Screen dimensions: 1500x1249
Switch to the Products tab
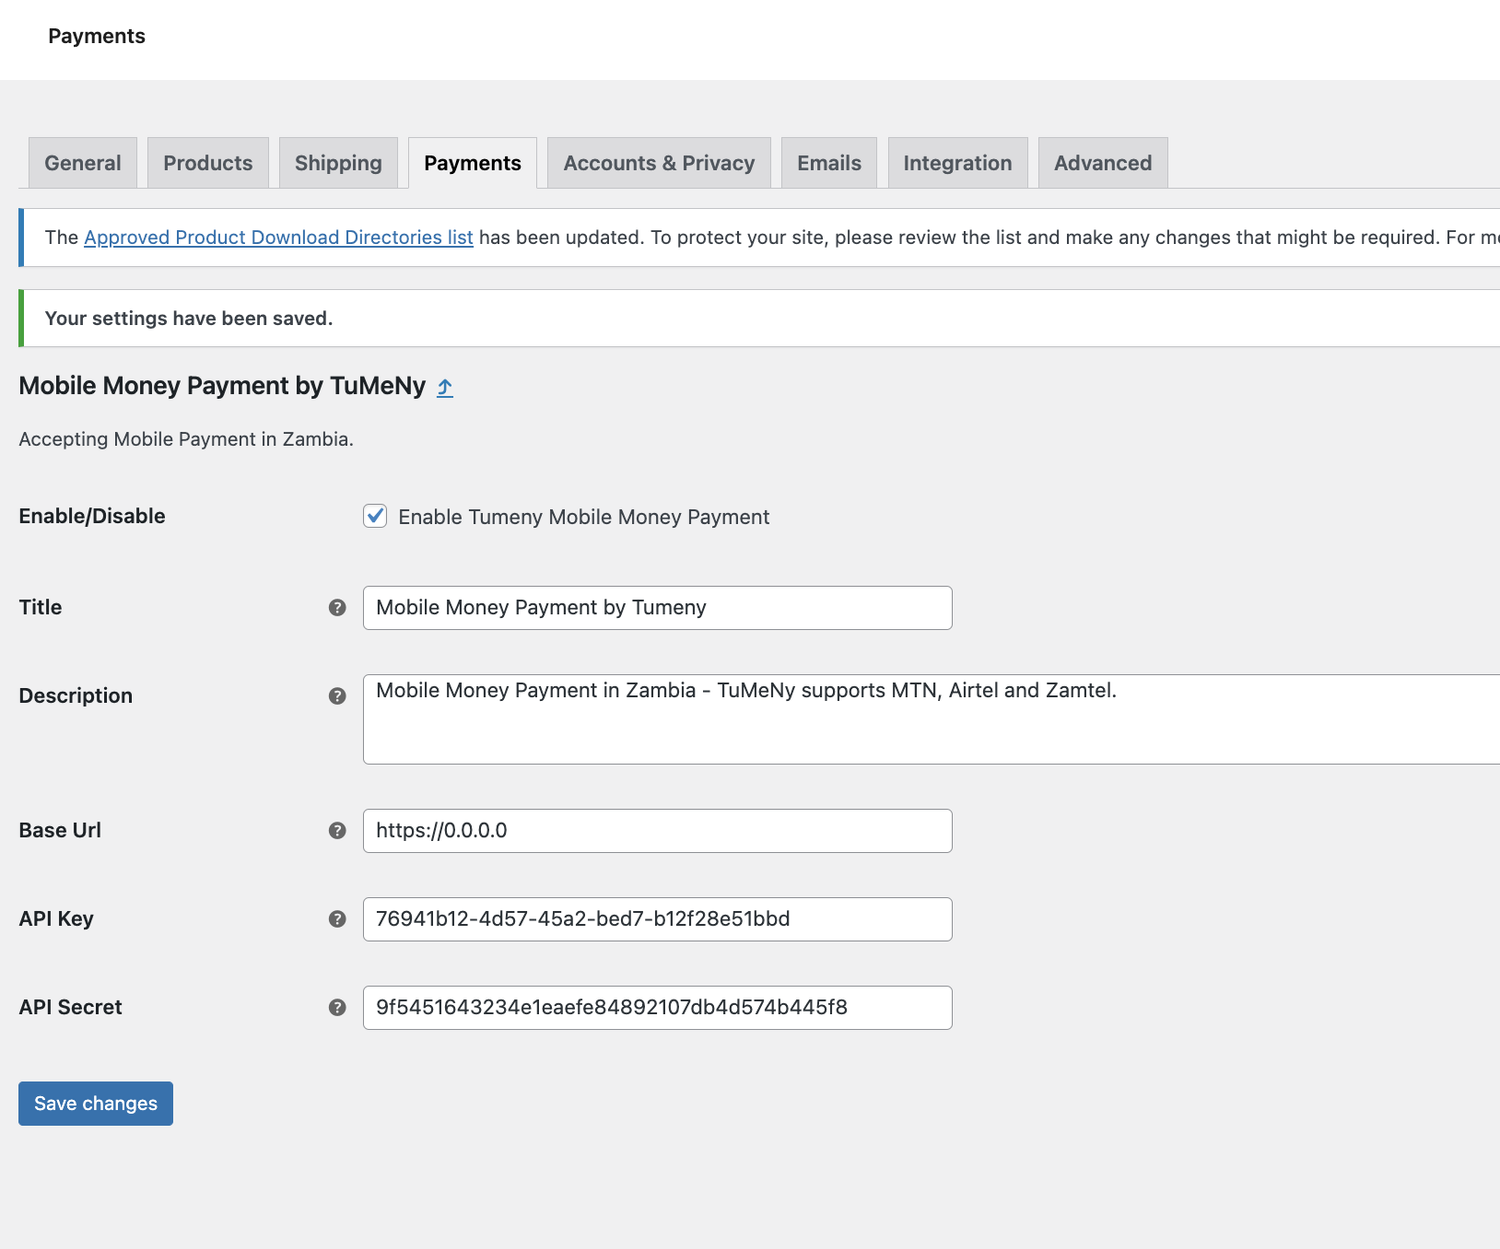[x=208, y=163]
